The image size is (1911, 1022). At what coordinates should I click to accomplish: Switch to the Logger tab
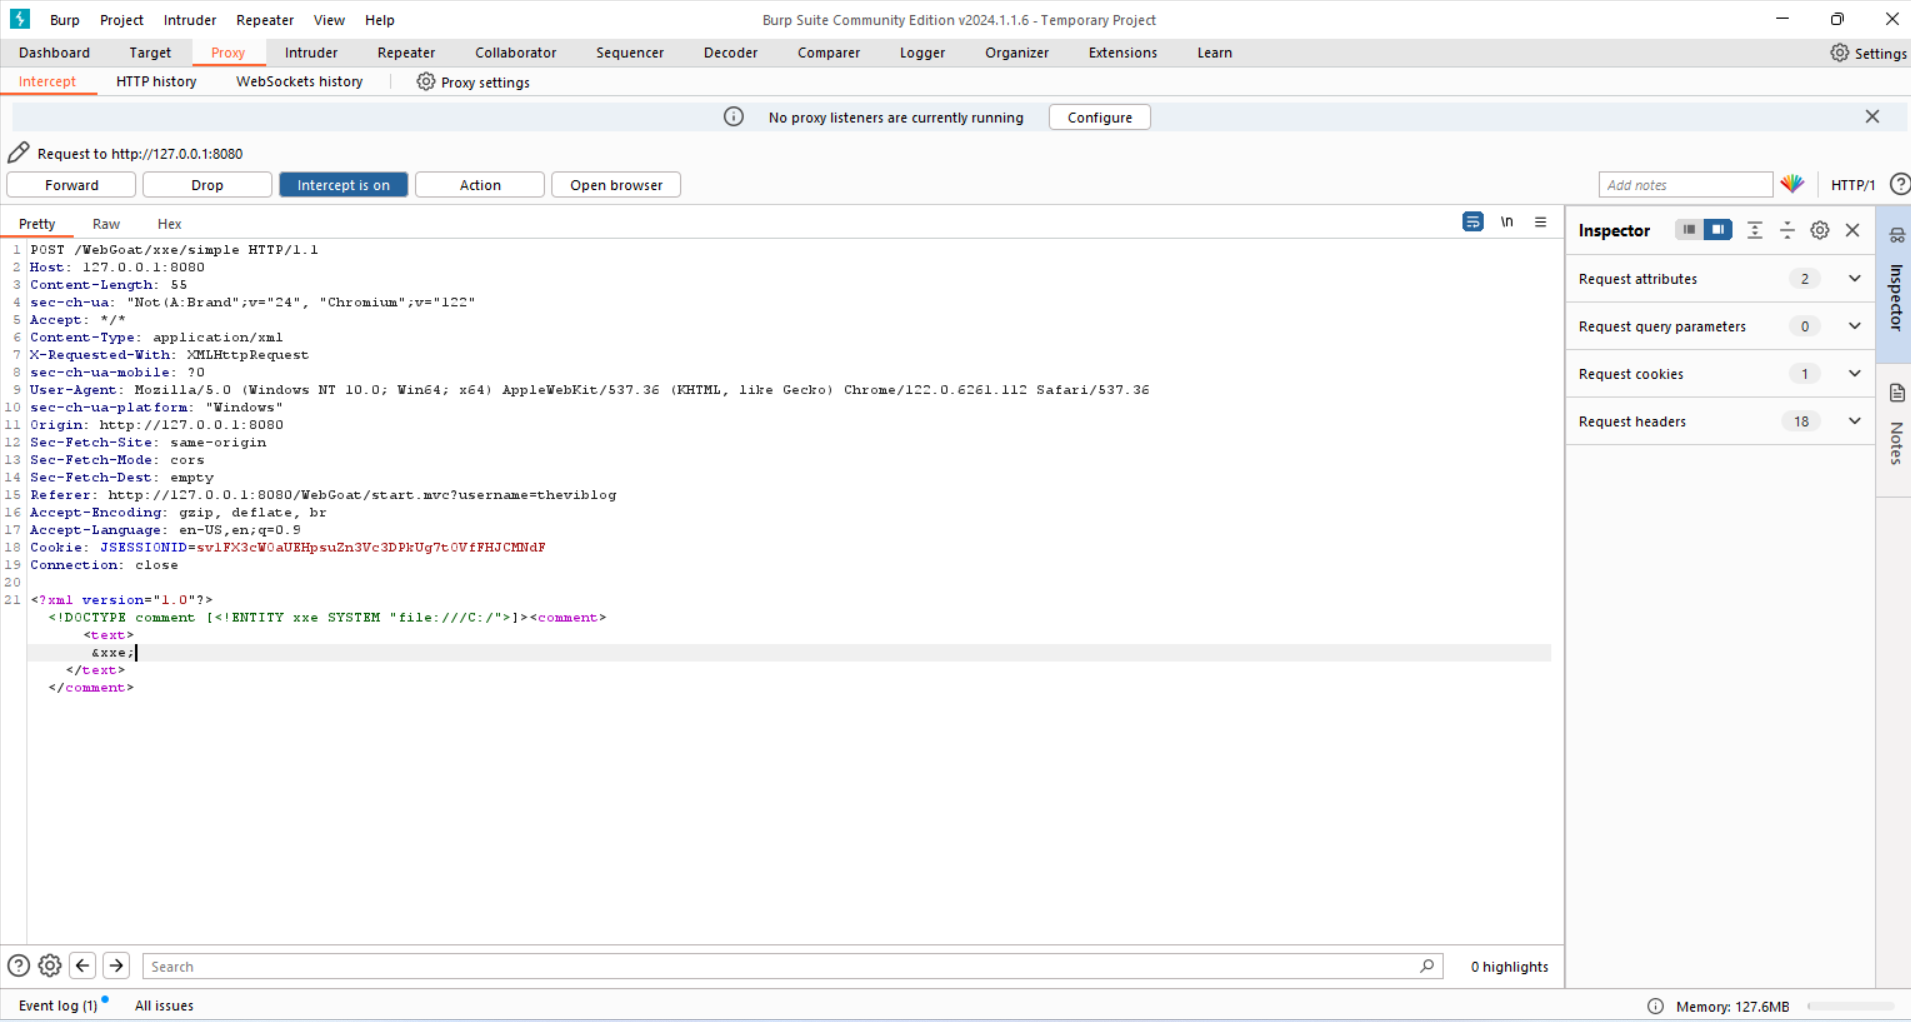[922, 53]
